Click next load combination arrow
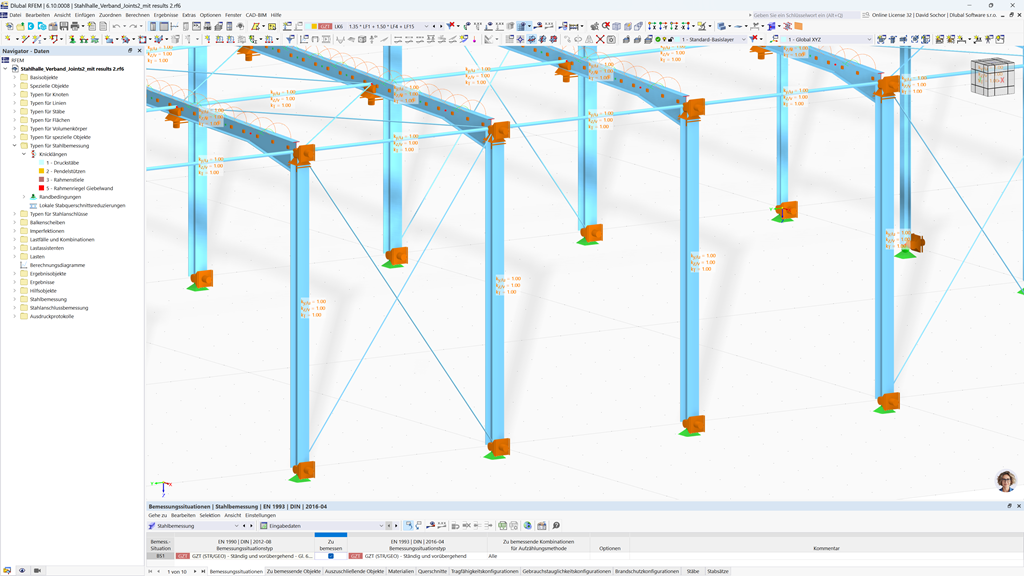Screen dimensions: 1024x576 coord(441,26)
